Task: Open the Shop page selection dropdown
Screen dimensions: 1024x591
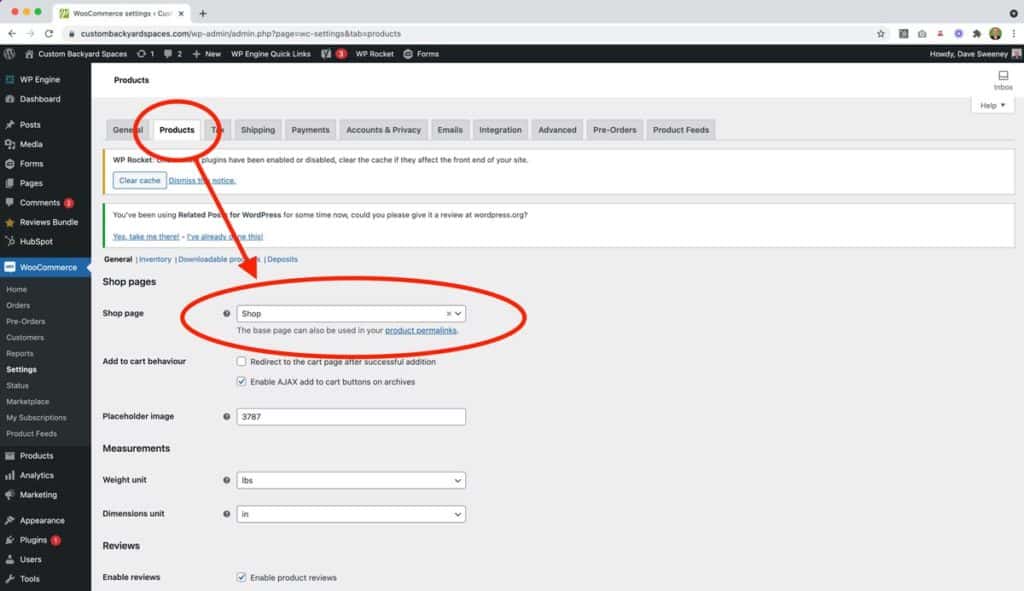Action: (x=351, y=312)
